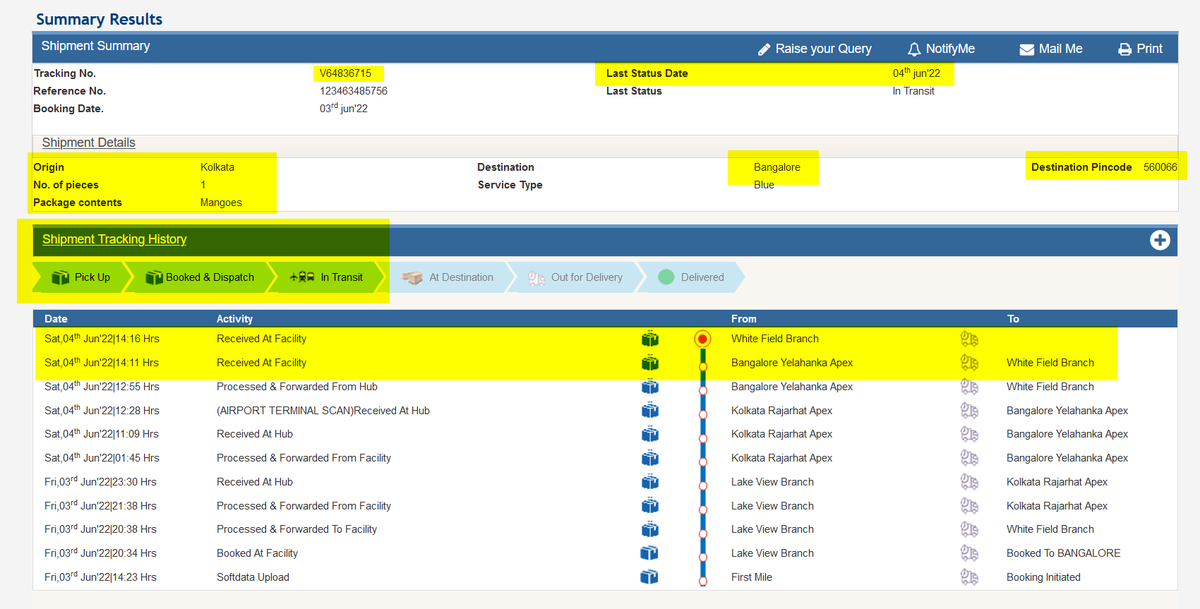Click blue package icon in 23:30 Hrs row
1200x609 pixels.
pos(650,482)
